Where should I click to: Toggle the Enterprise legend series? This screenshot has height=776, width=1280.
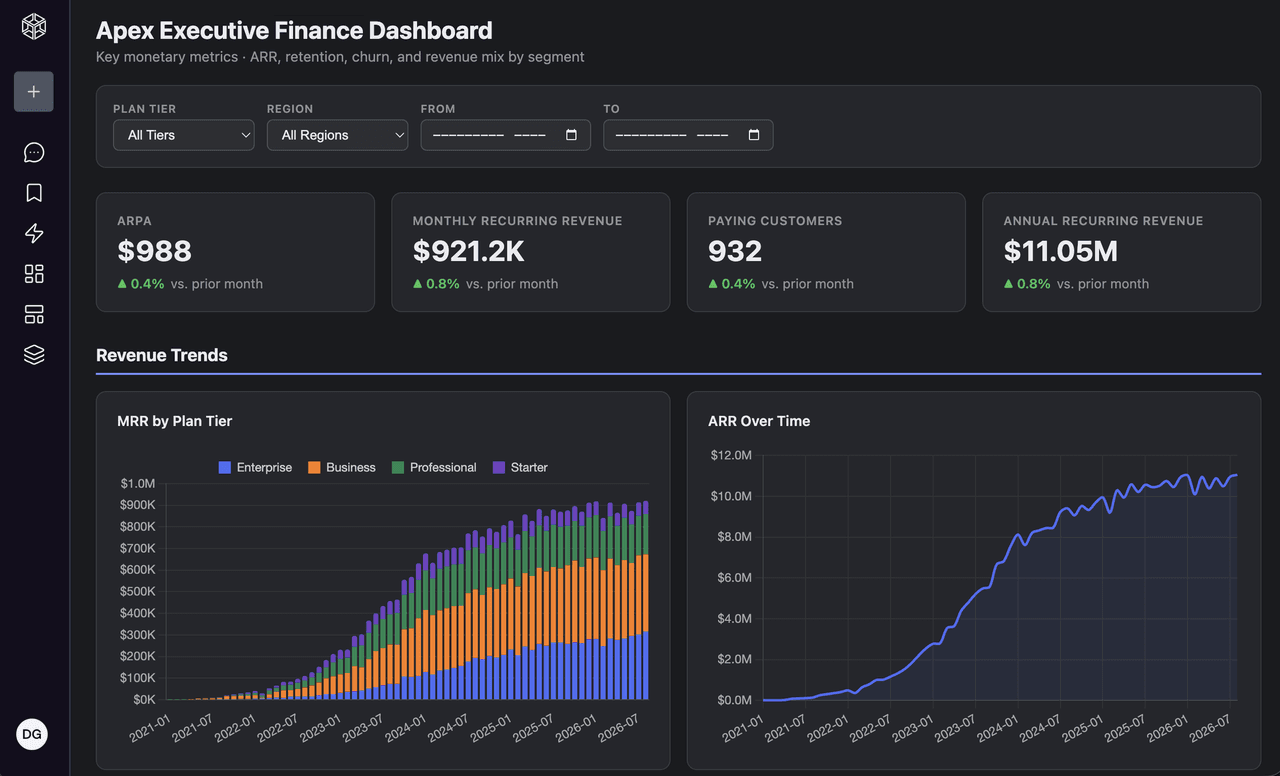tap(256, 467)
